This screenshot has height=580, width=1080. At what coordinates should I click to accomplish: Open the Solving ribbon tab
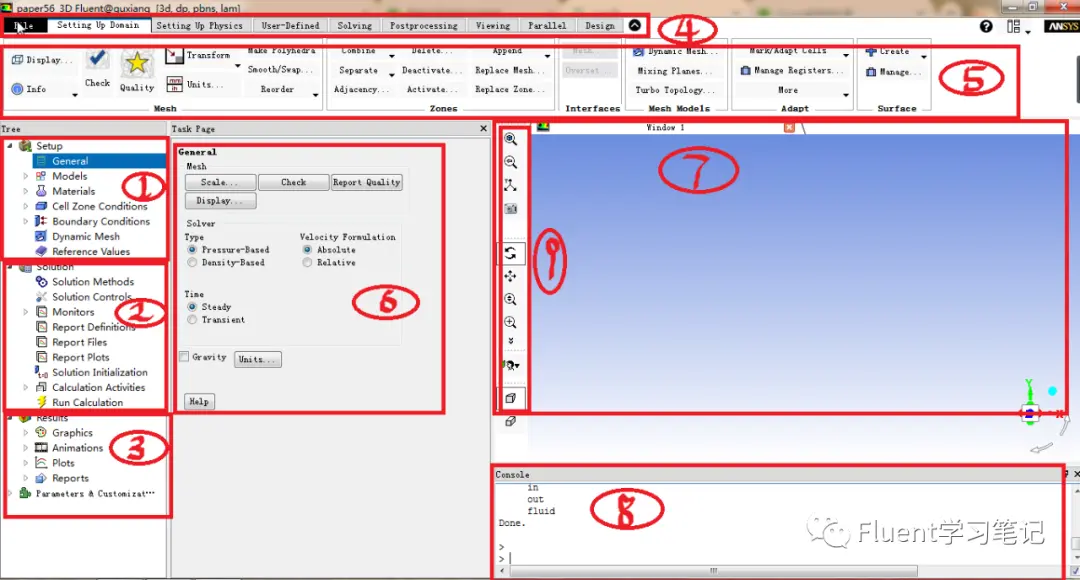[355, 25]
